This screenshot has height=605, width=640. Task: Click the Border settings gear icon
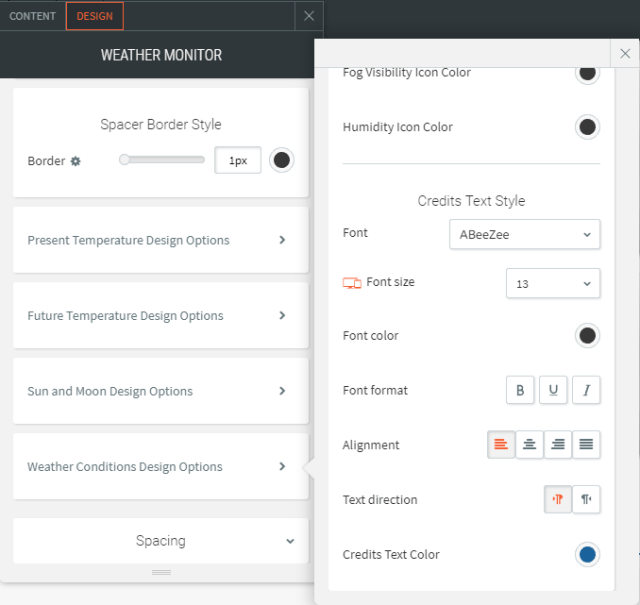point(75,161)
